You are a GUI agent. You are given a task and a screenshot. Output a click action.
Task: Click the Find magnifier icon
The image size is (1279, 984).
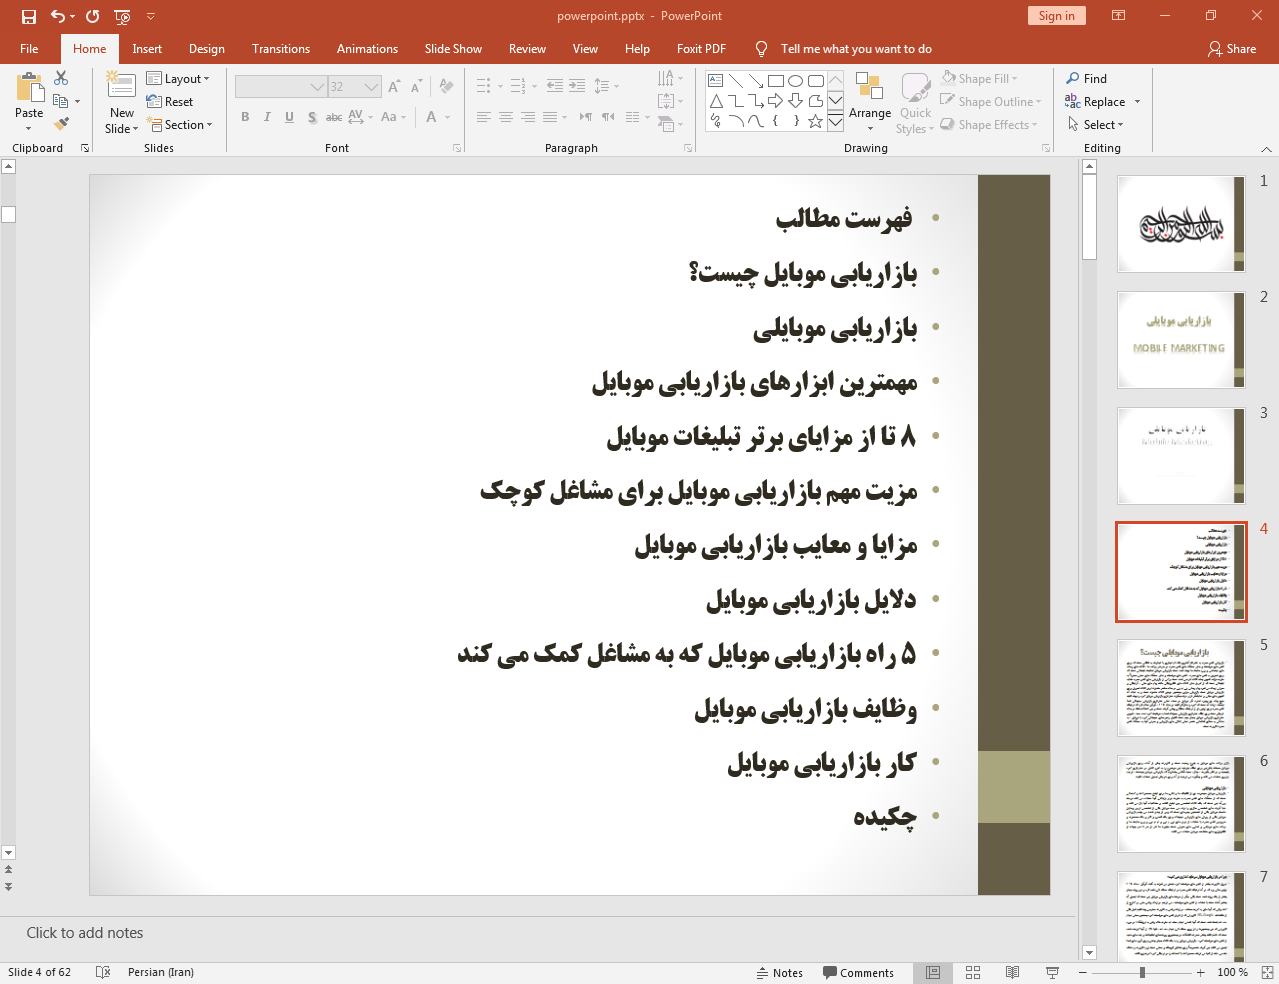pyautogui.click(x=1073, y=78)
